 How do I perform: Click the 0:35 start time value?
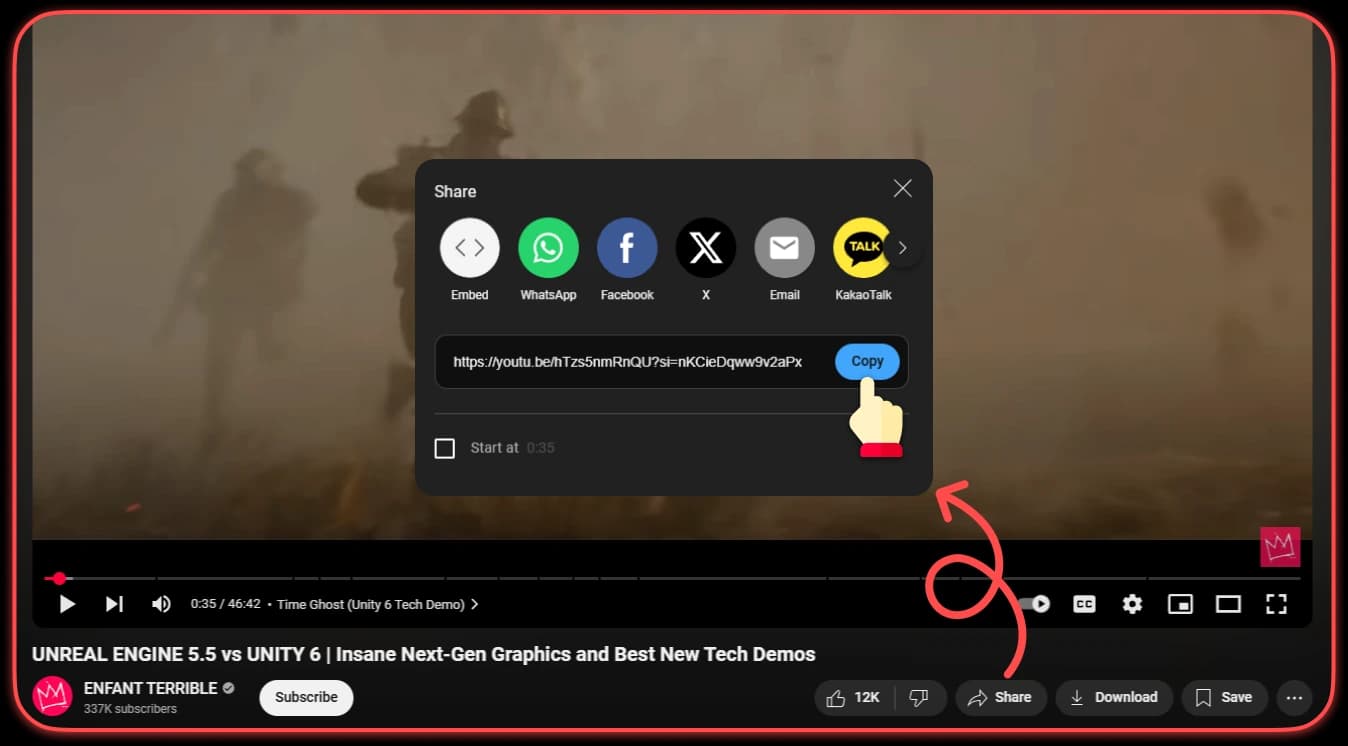click(x=540, y=448)
